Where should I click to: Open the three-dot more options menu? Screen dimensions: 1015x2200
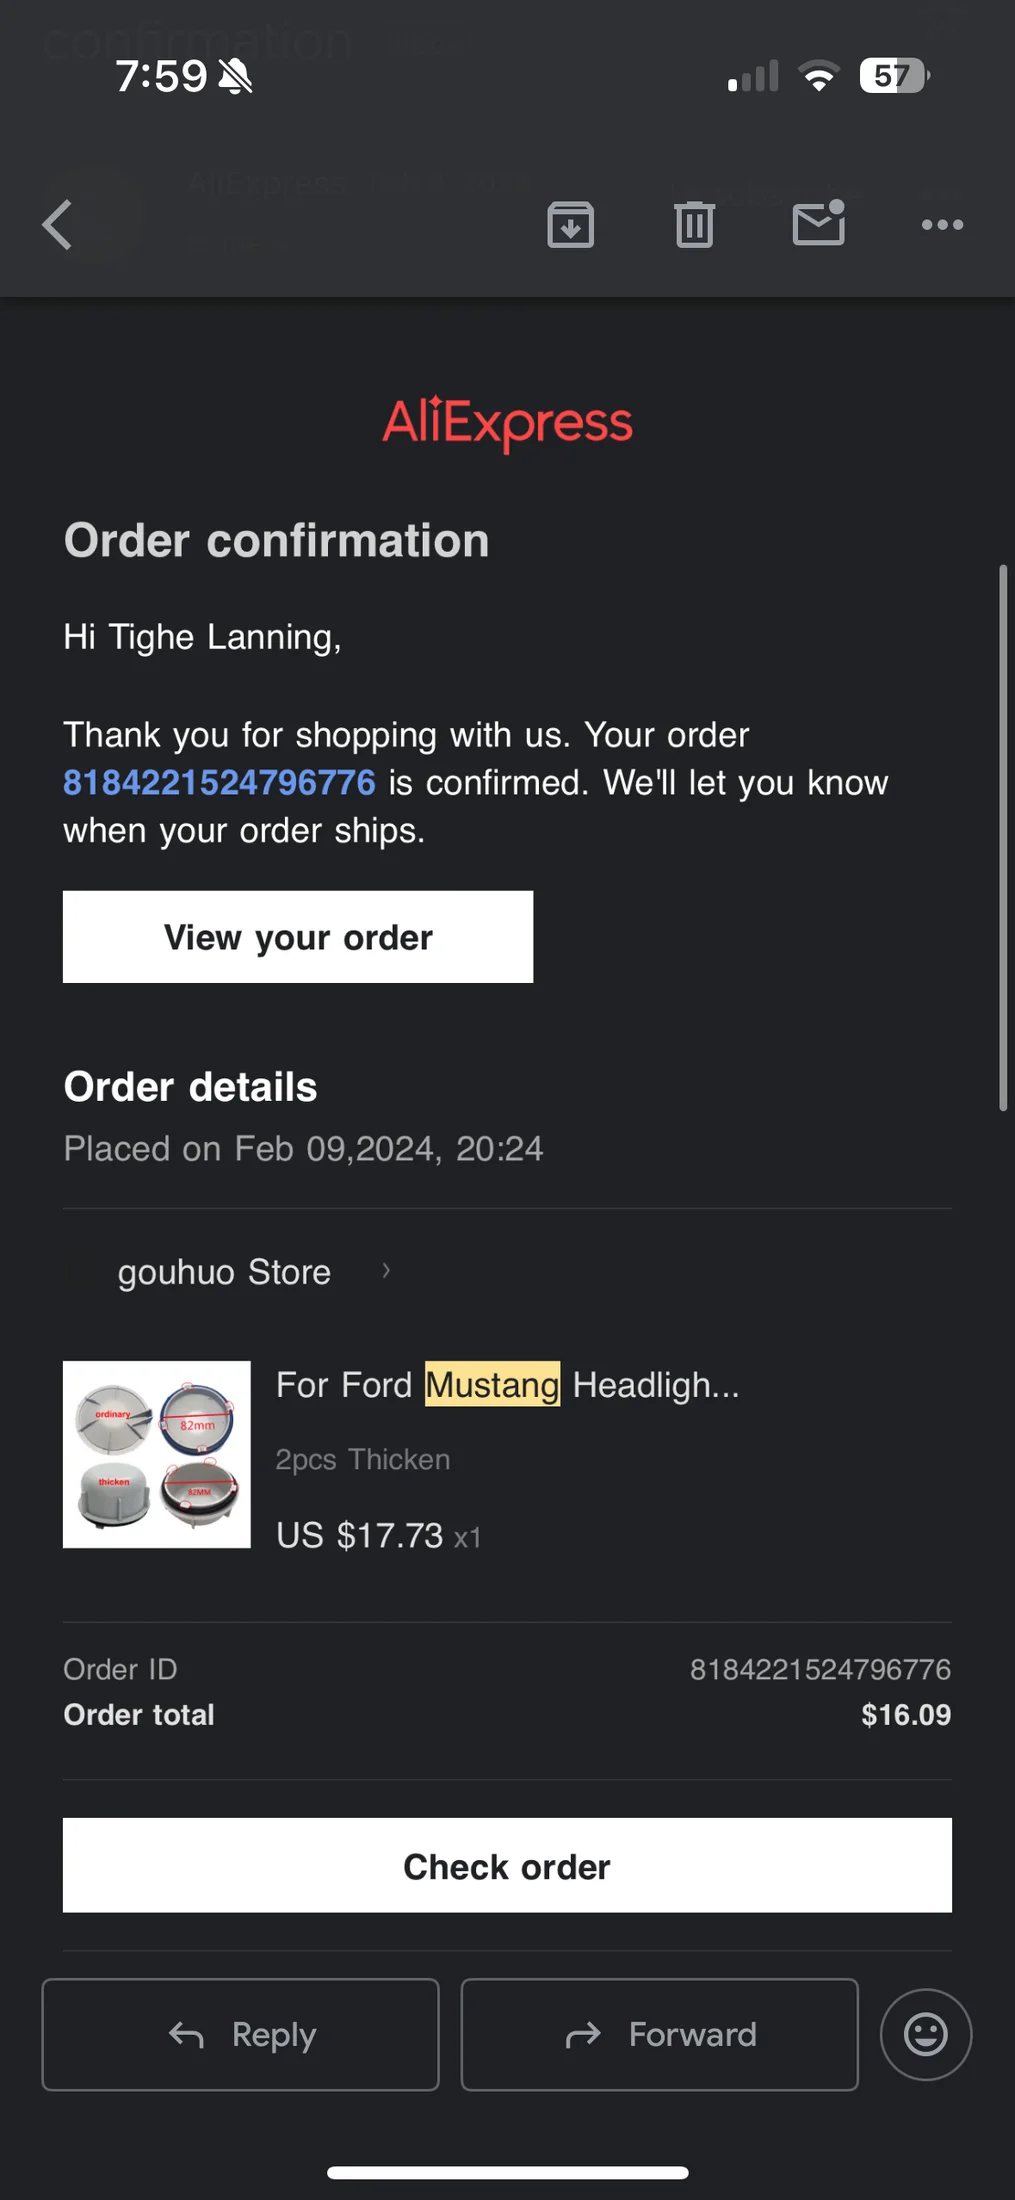(942, 224)
